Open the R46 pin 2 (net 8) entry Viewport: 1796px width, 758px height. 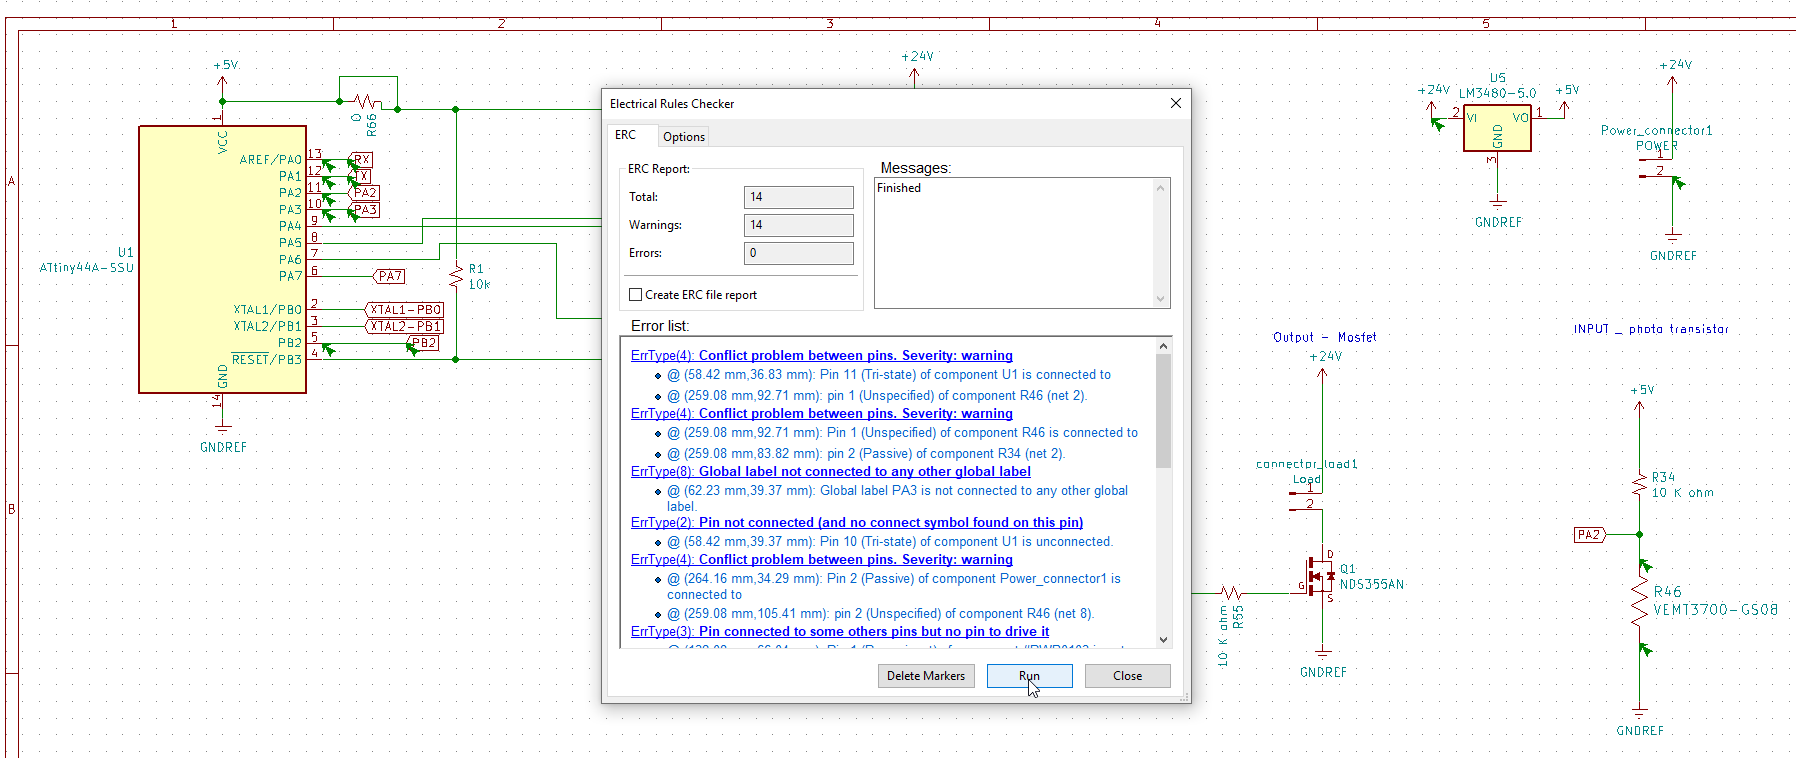881,614
